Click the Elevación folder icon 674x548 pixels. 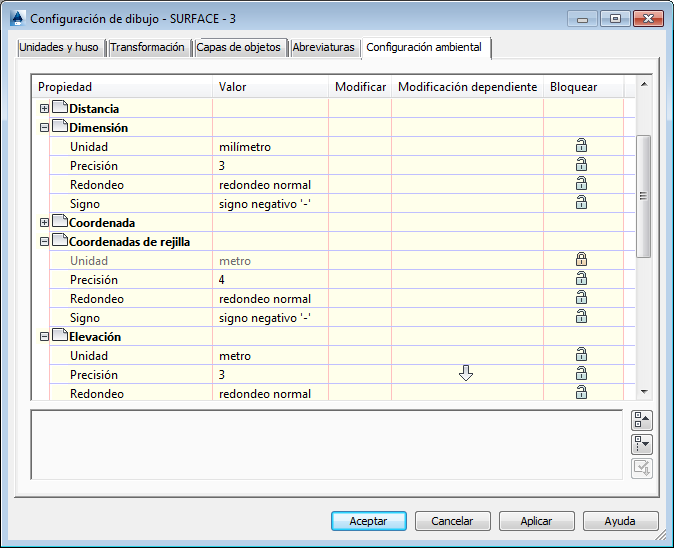[x=60, y=335]
